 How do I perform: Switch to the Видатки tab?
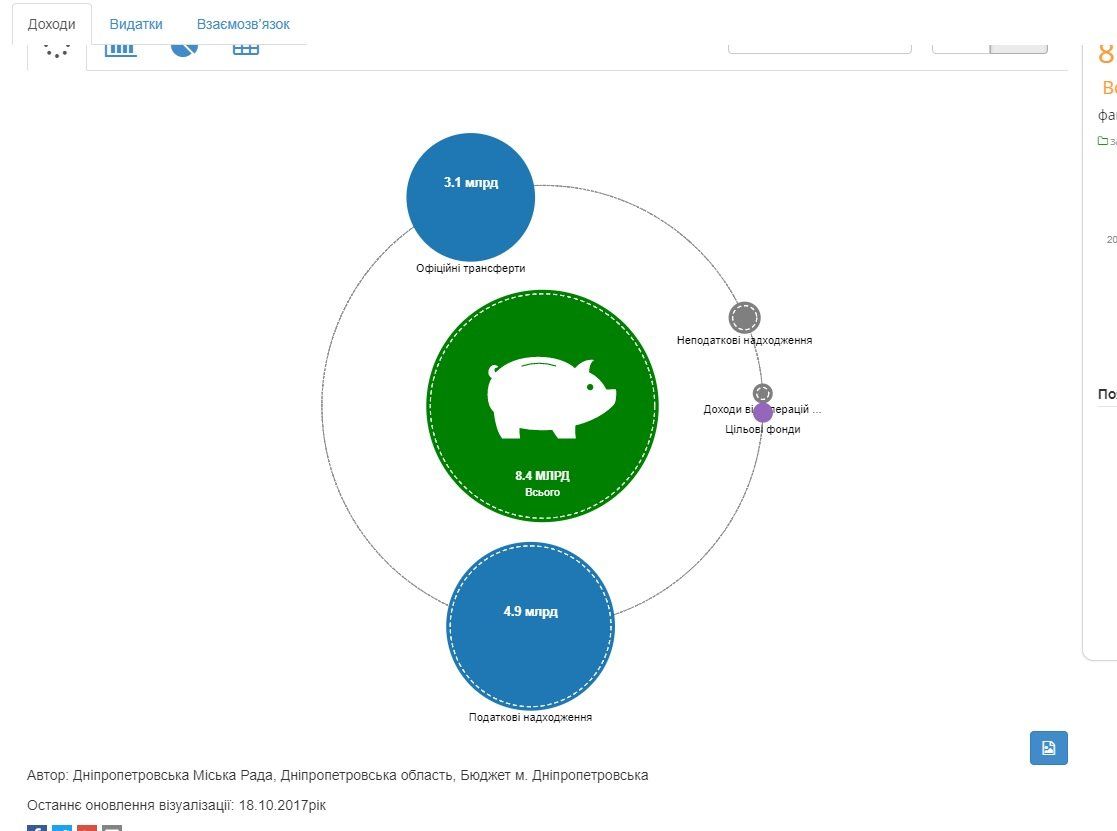click(136, 24)
